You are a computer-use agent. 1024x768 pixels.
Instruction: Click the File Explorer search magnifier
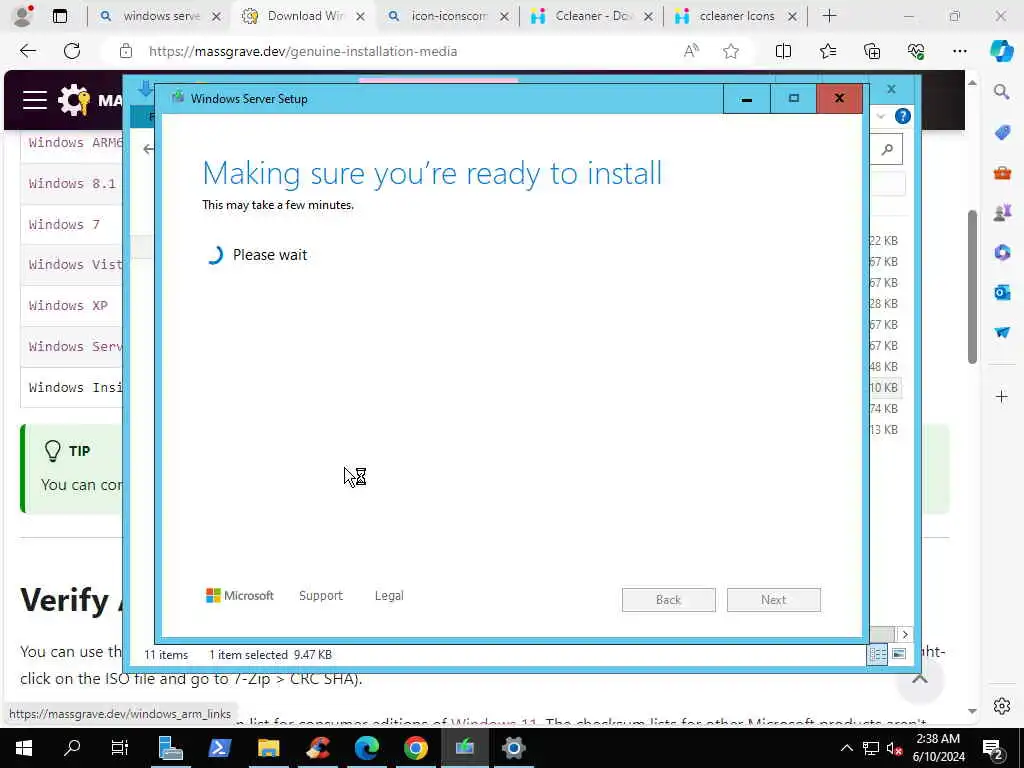click(x=887, y=150)
